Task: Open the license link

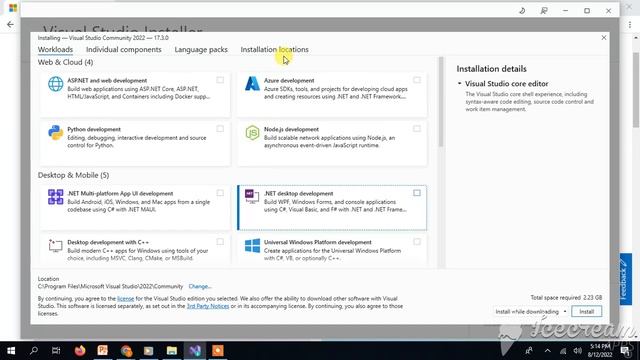Action: pos(125,299)
